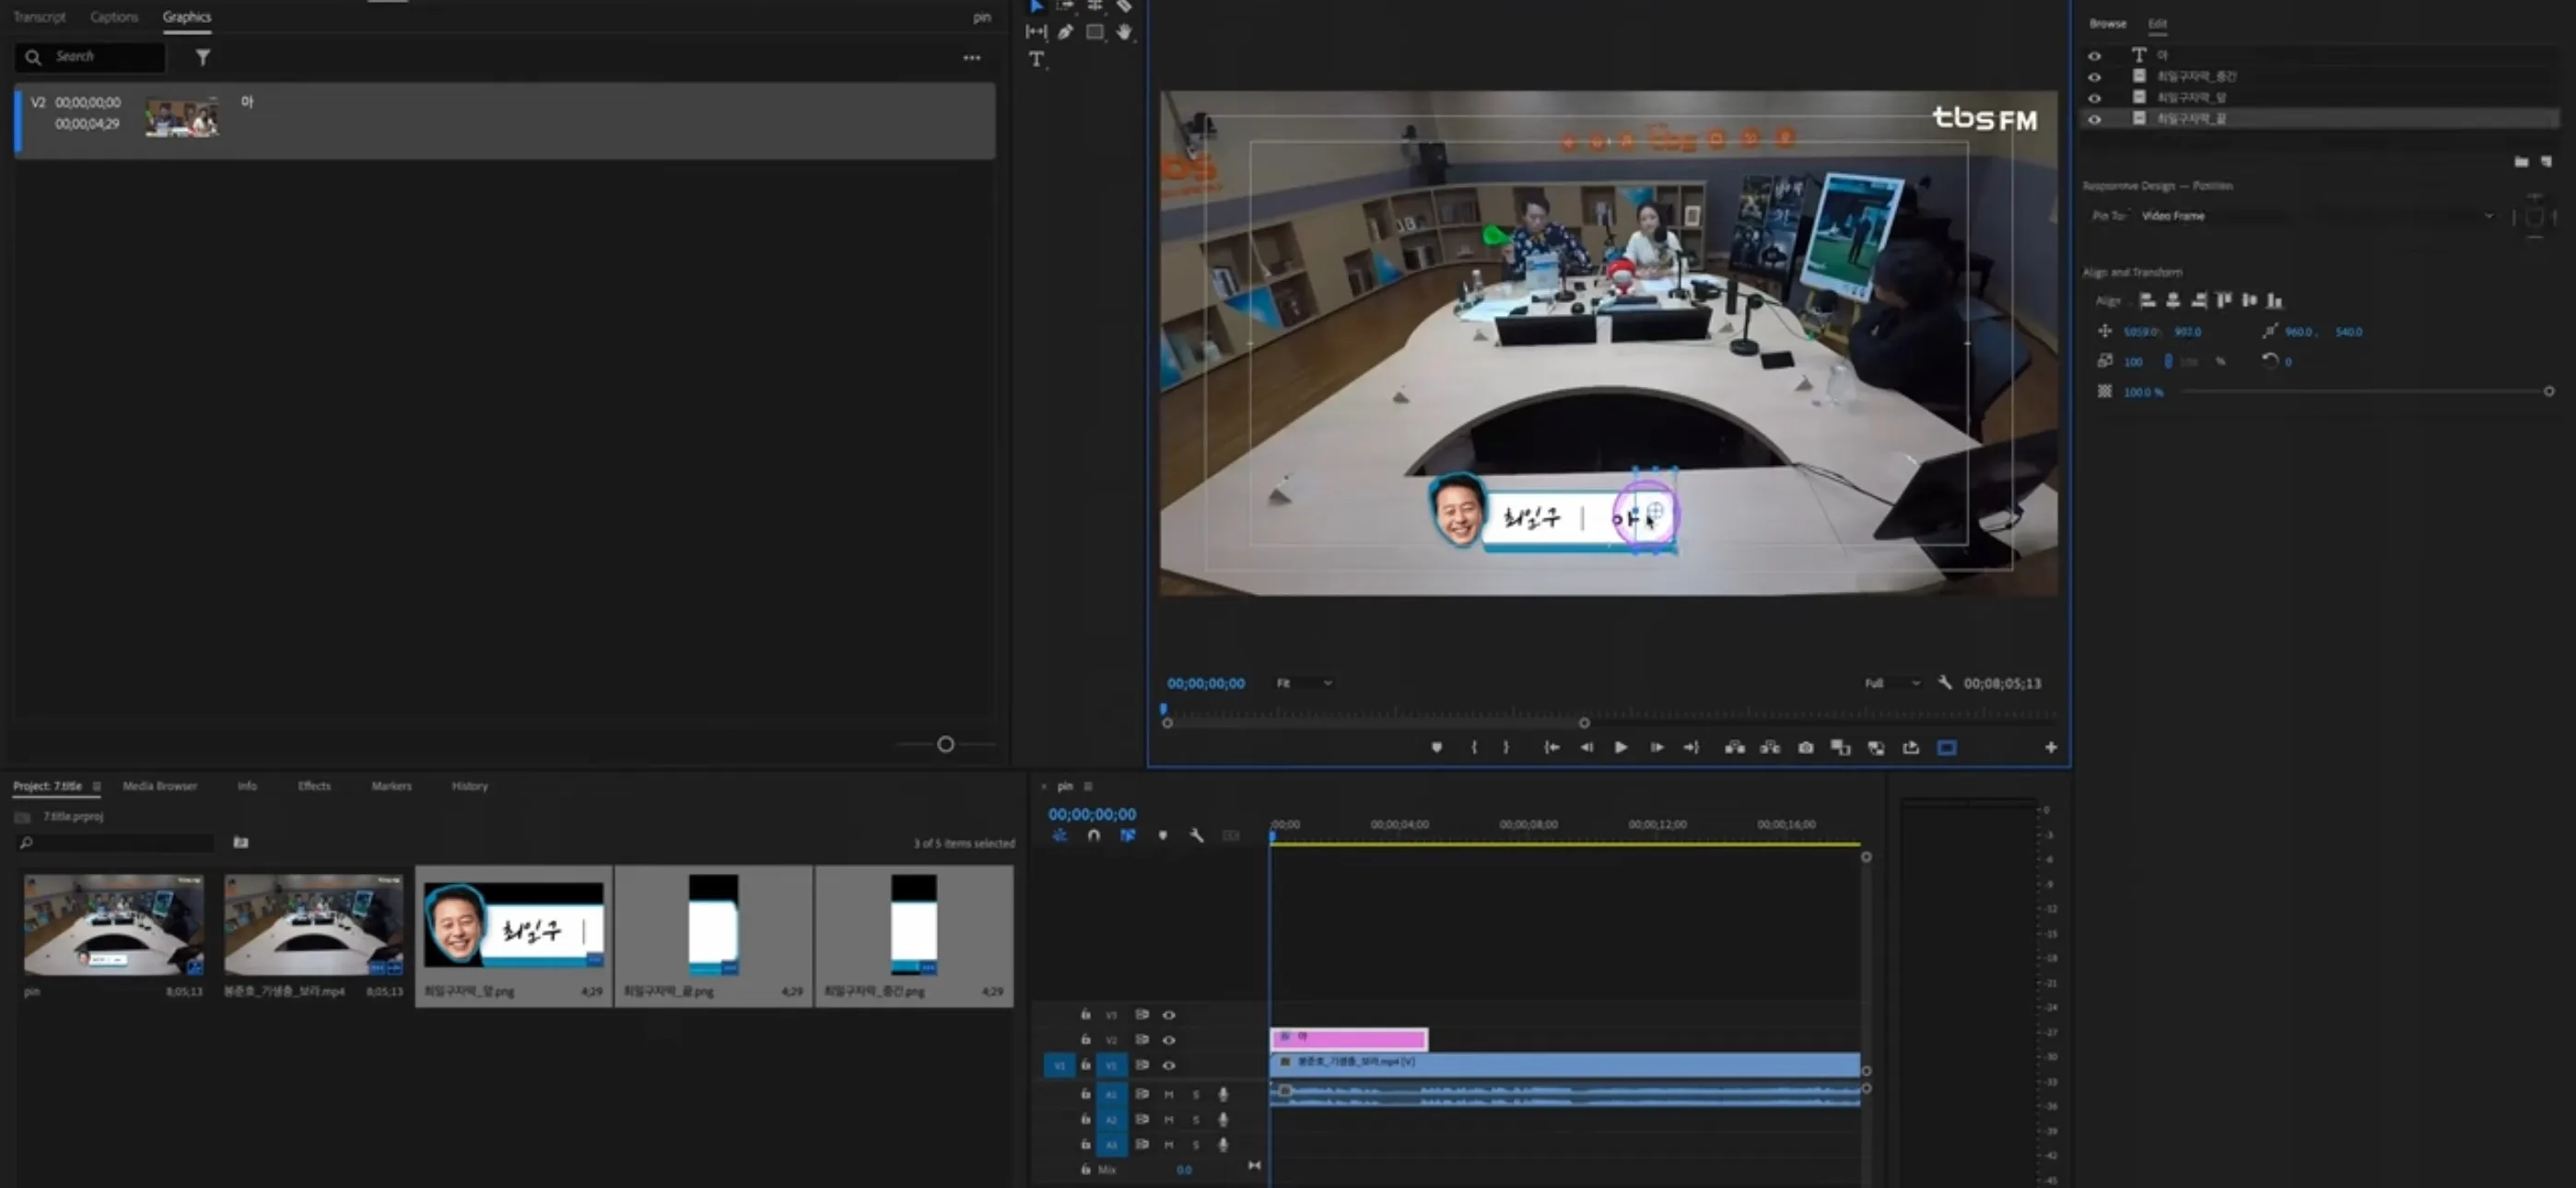Hide the text layer '아' via eye icon

2094,56
